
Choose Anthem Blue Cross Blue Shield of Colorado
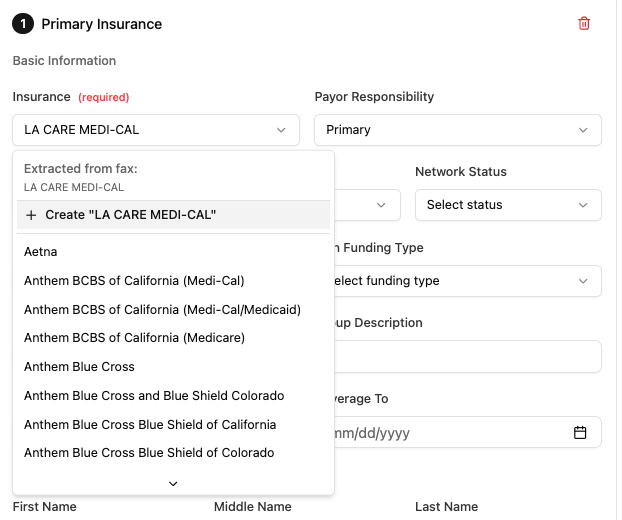173,453
